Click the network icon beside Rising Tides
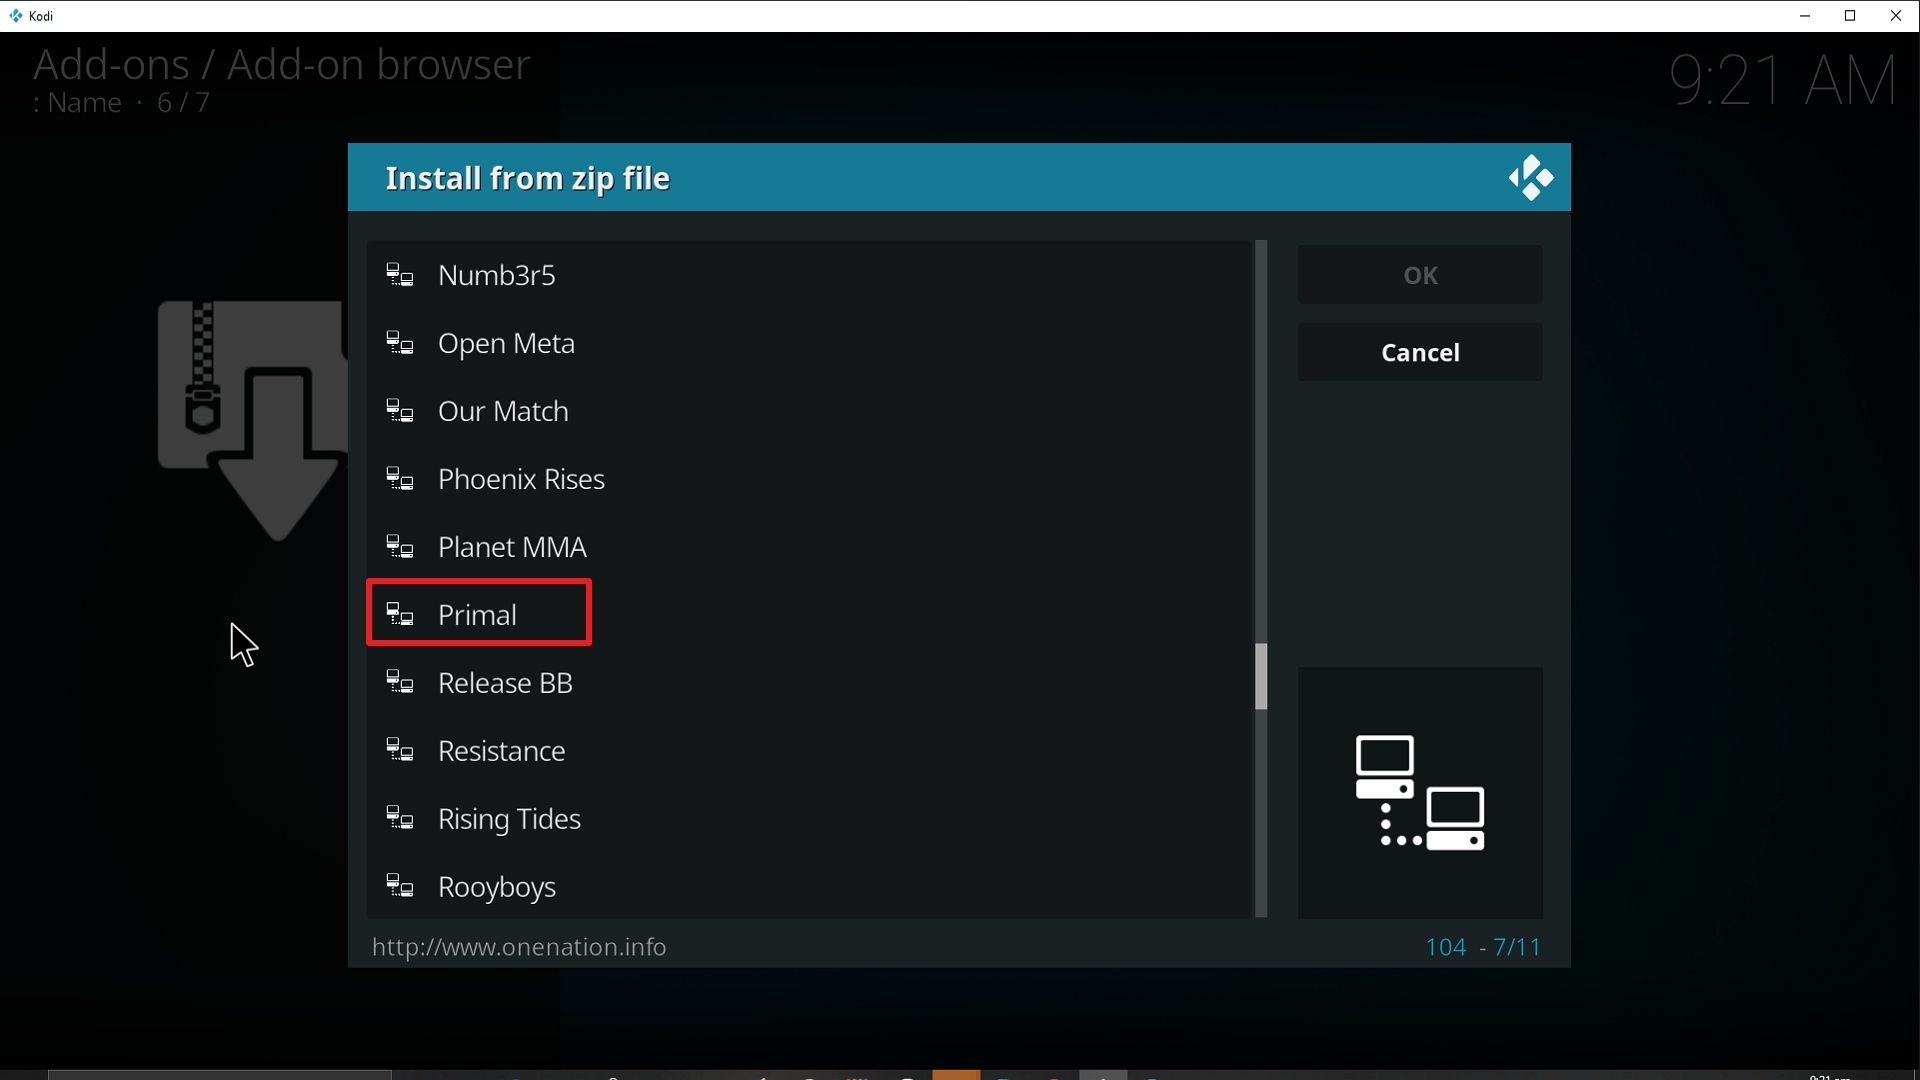 pos(401,819)
